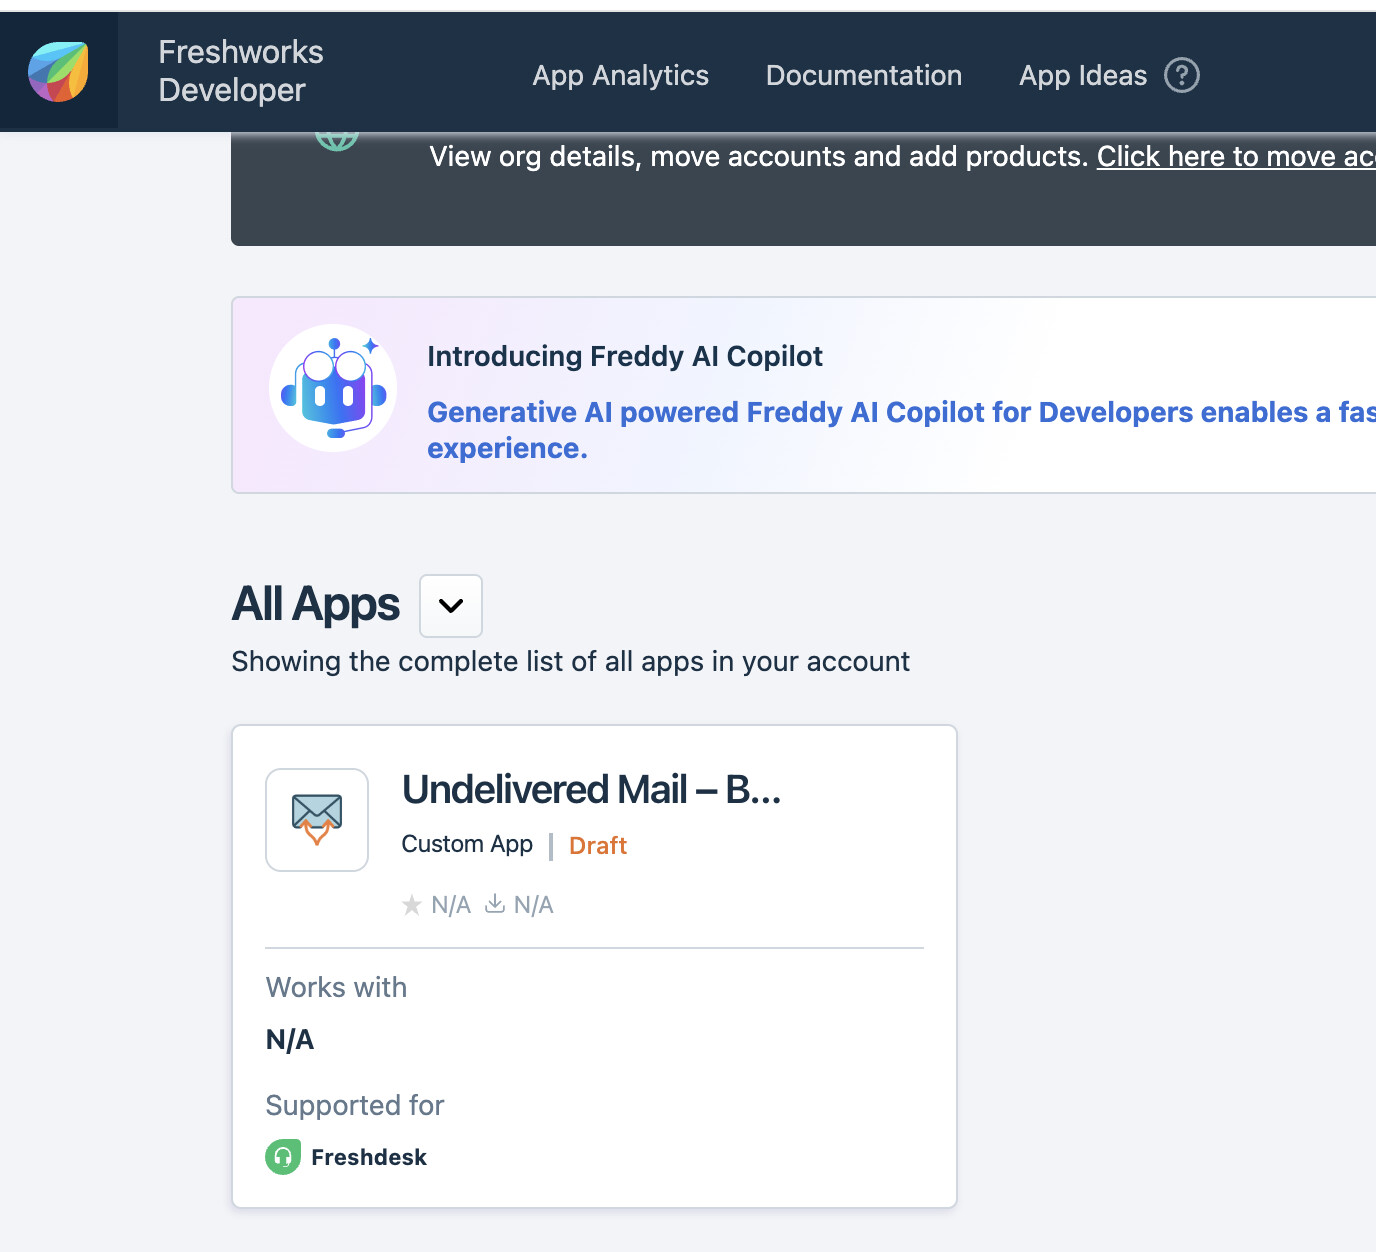Screen dimensions: 1376x1252
Task: Follow the 'Click here to move' accounts link
Action: [1235, 157]
